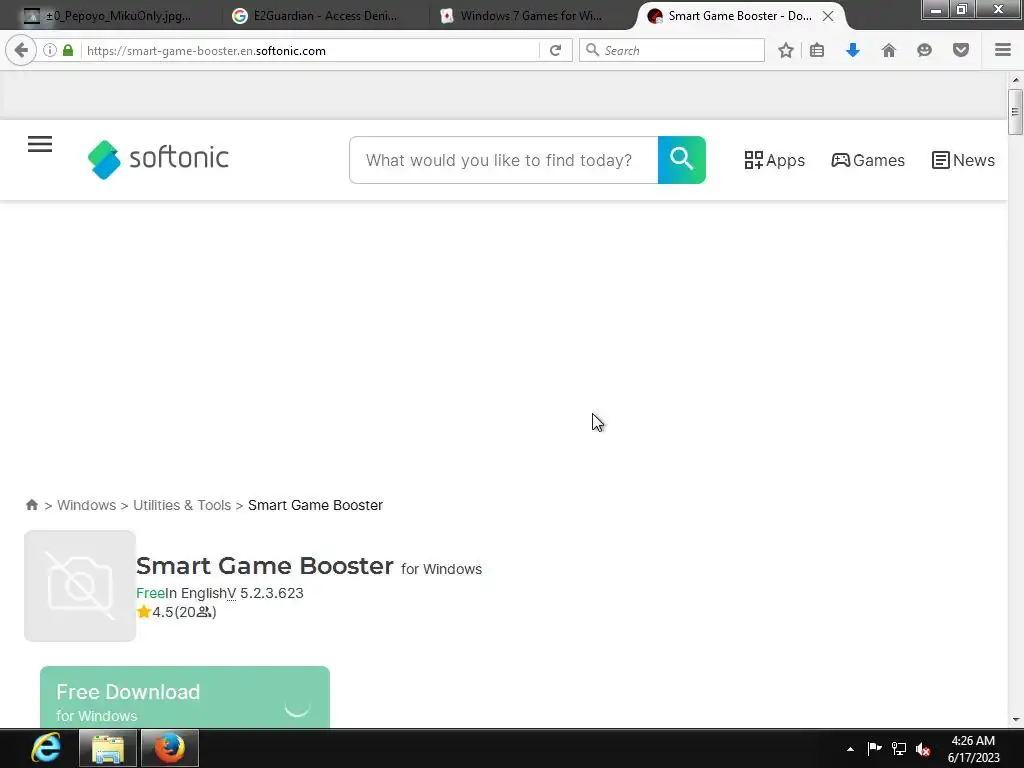Image resolution: width=1024 pixels, height=768 pixels.
Task: Click the rating star icon
Action: 144,612
